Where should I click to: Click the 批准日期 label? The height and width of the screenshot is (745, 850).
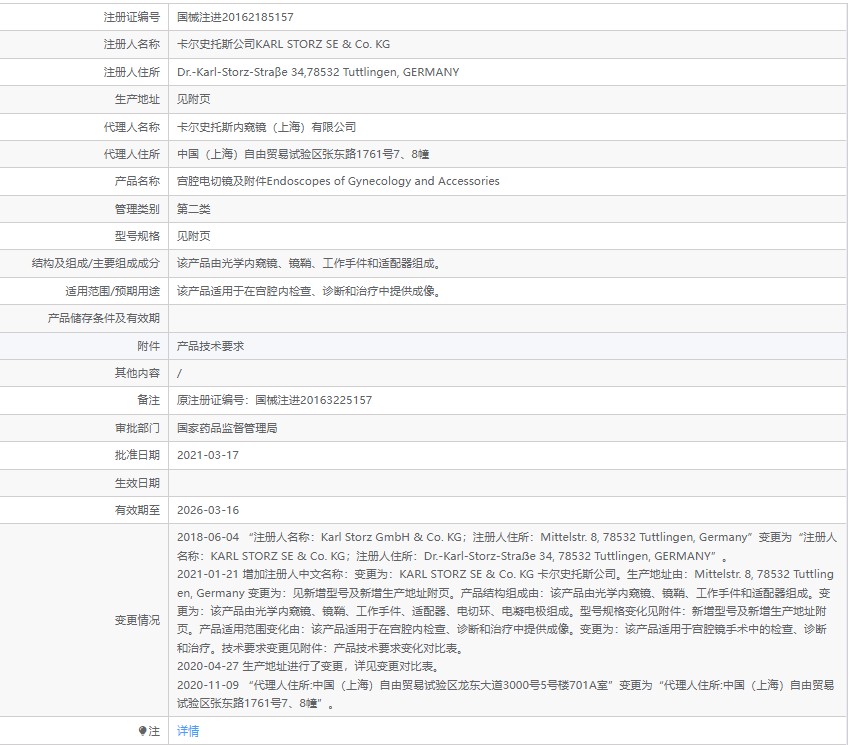tap(137, 455)
